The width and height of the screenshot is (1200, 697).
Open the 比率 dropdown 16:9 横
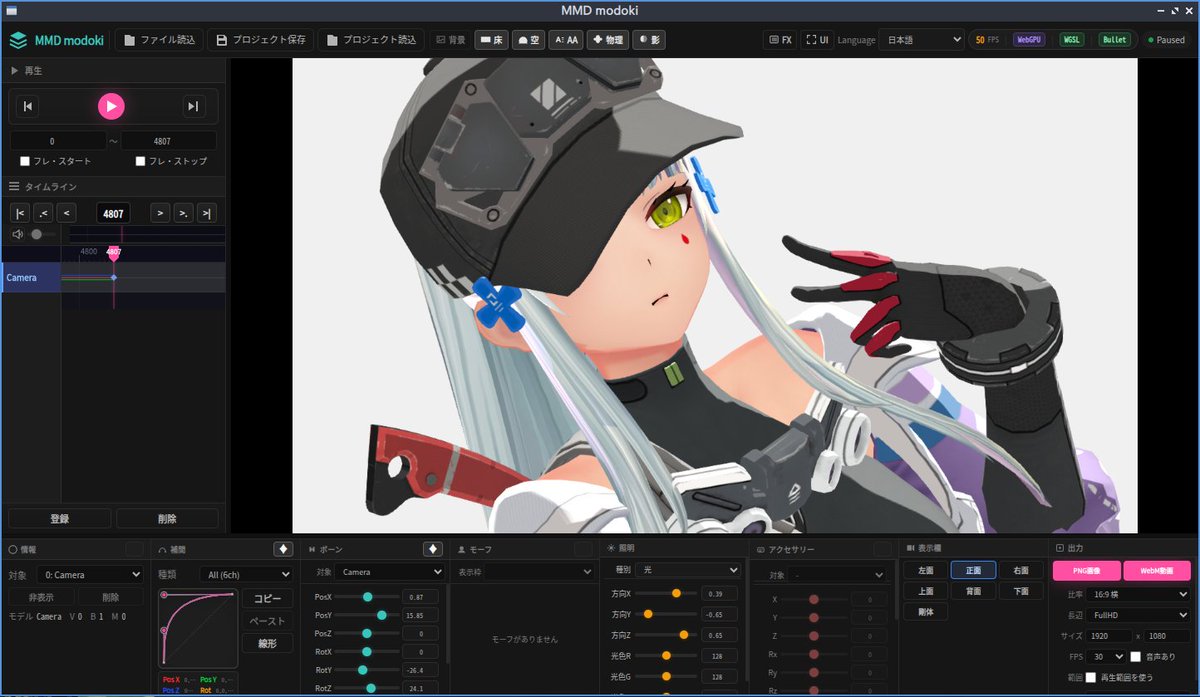coord(1139,595)
